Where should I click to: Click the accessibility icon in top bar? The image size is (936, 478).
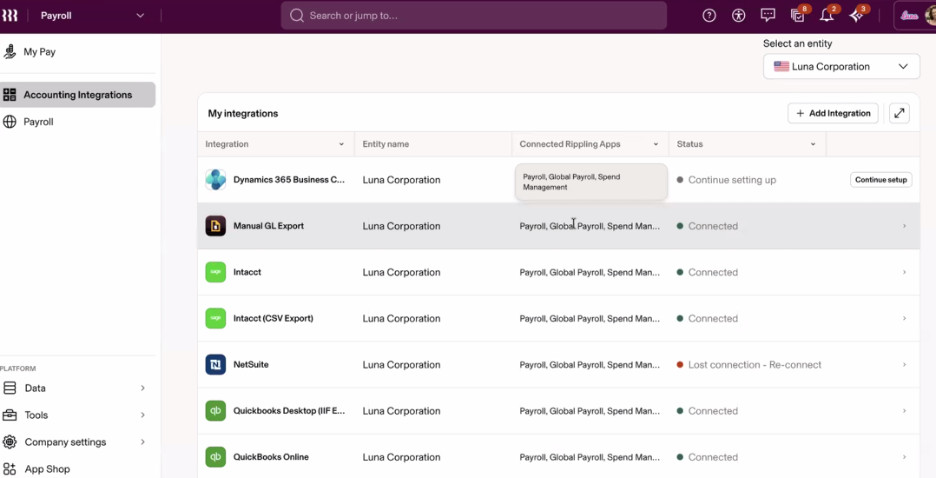(738, 16)
